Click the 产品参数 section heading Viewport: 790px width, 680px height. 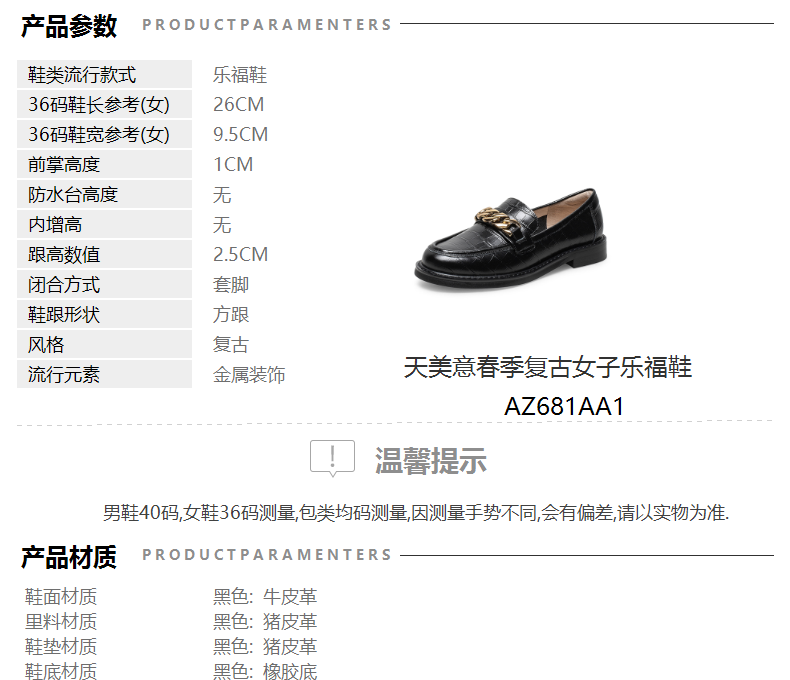(69, 26)
